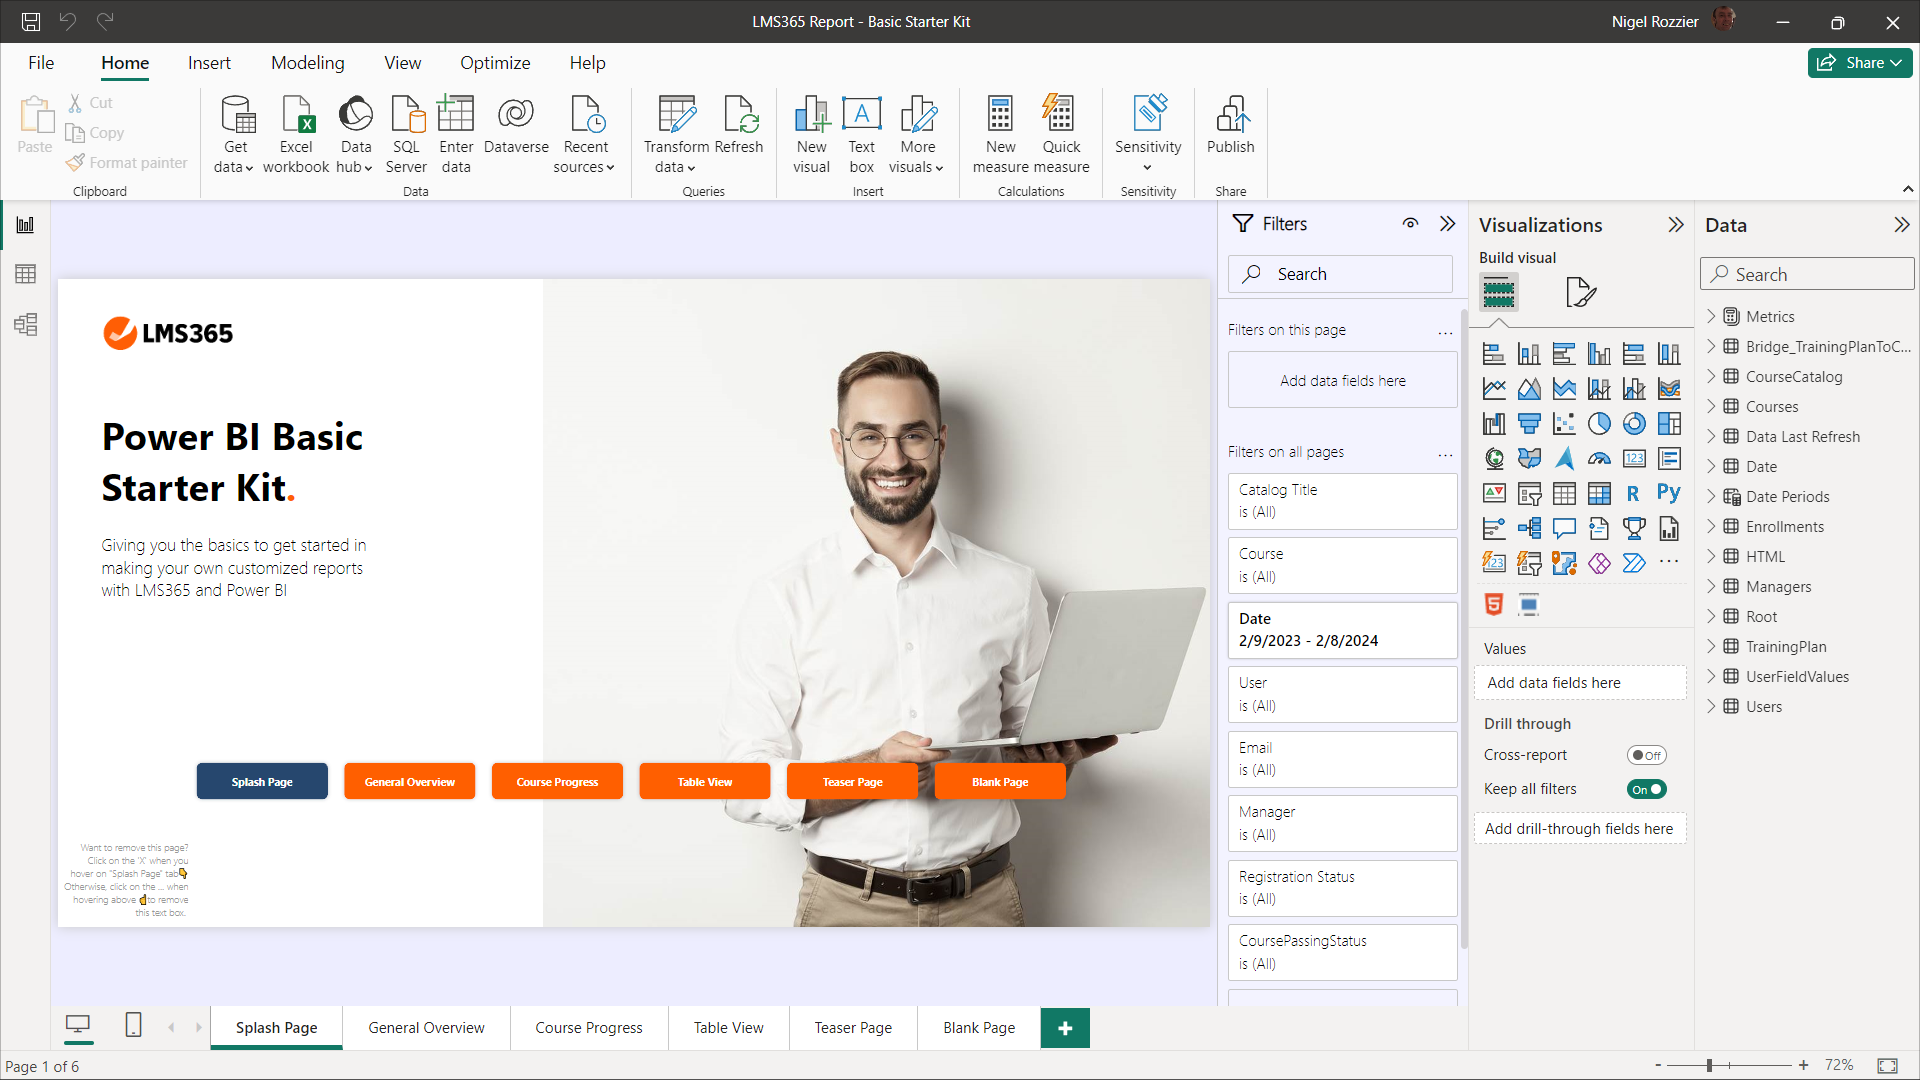This screenshot has width=1920, height=1080.
Task: Switch to mobile layout icon
Action: click(133, 1025)
